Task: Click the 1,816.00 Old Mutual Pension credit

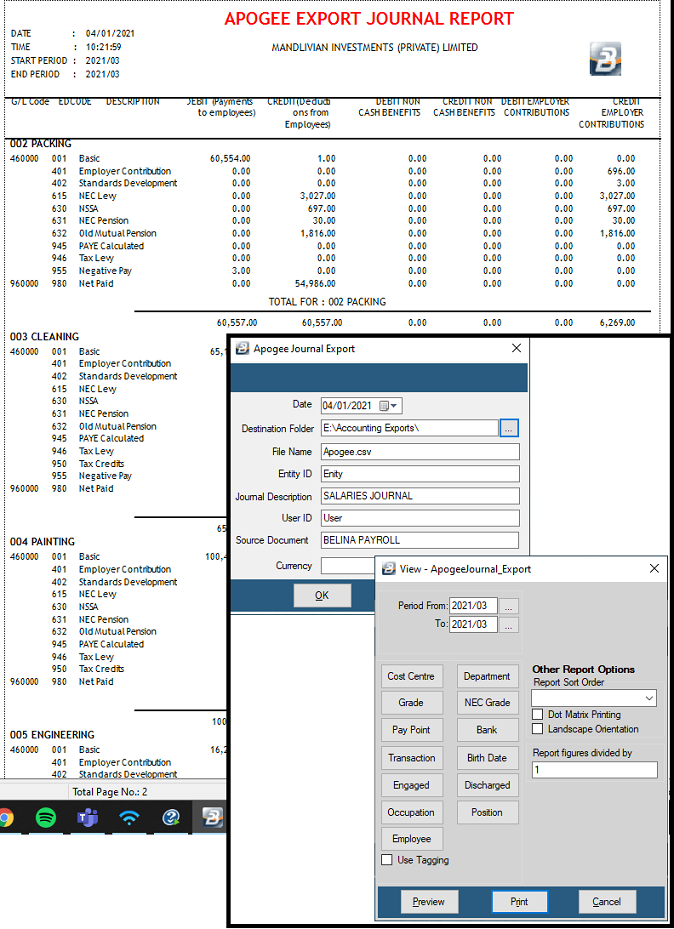Action: click(x=317, y=233)
